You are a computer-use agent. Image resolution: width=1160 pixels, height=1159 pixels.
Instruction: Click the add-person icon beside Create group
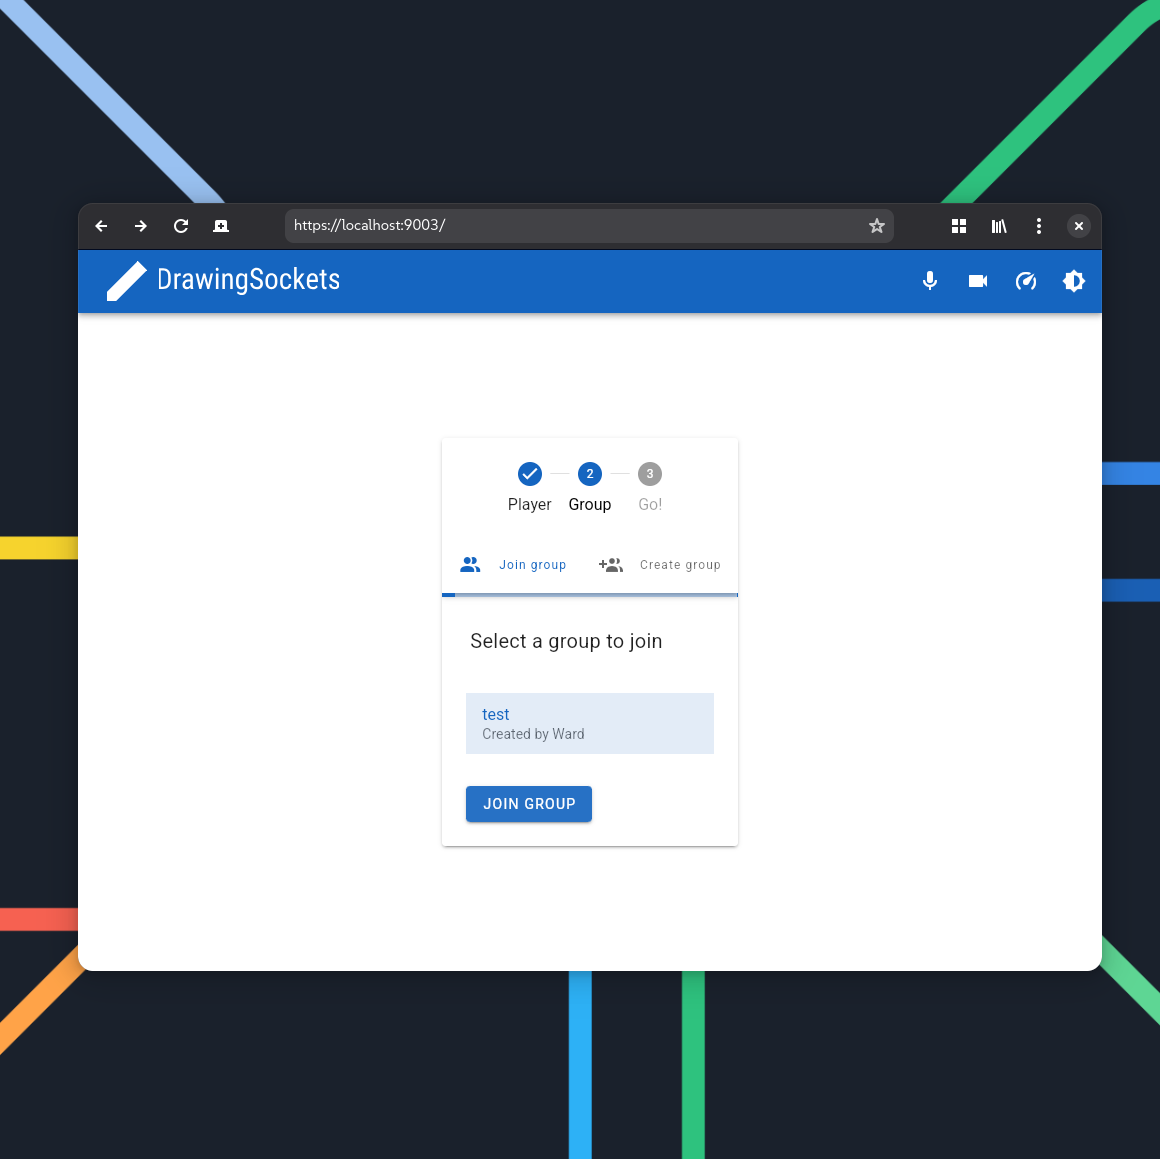click(611, 564)
